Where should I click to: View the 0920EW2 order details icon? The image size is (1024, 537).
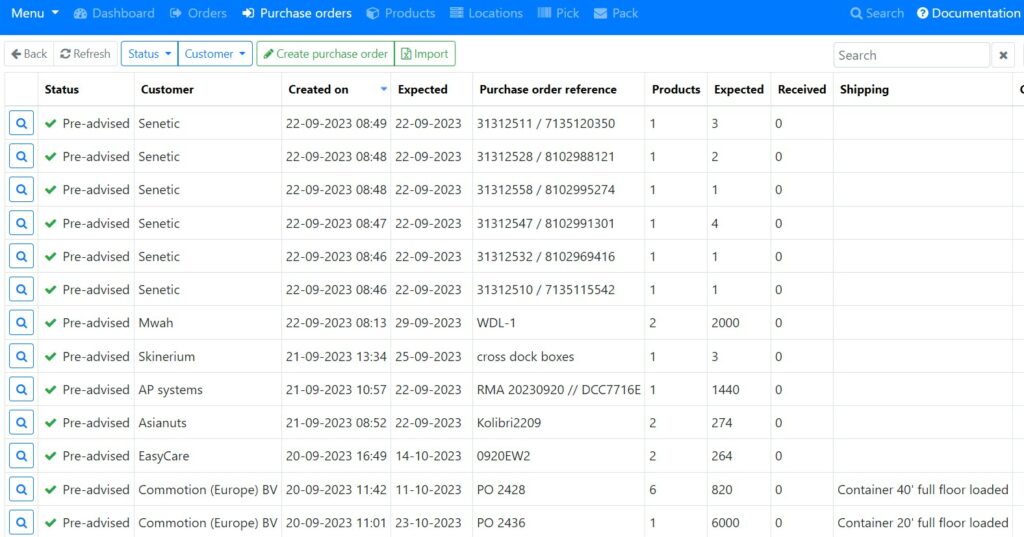(x=21, y=456)
